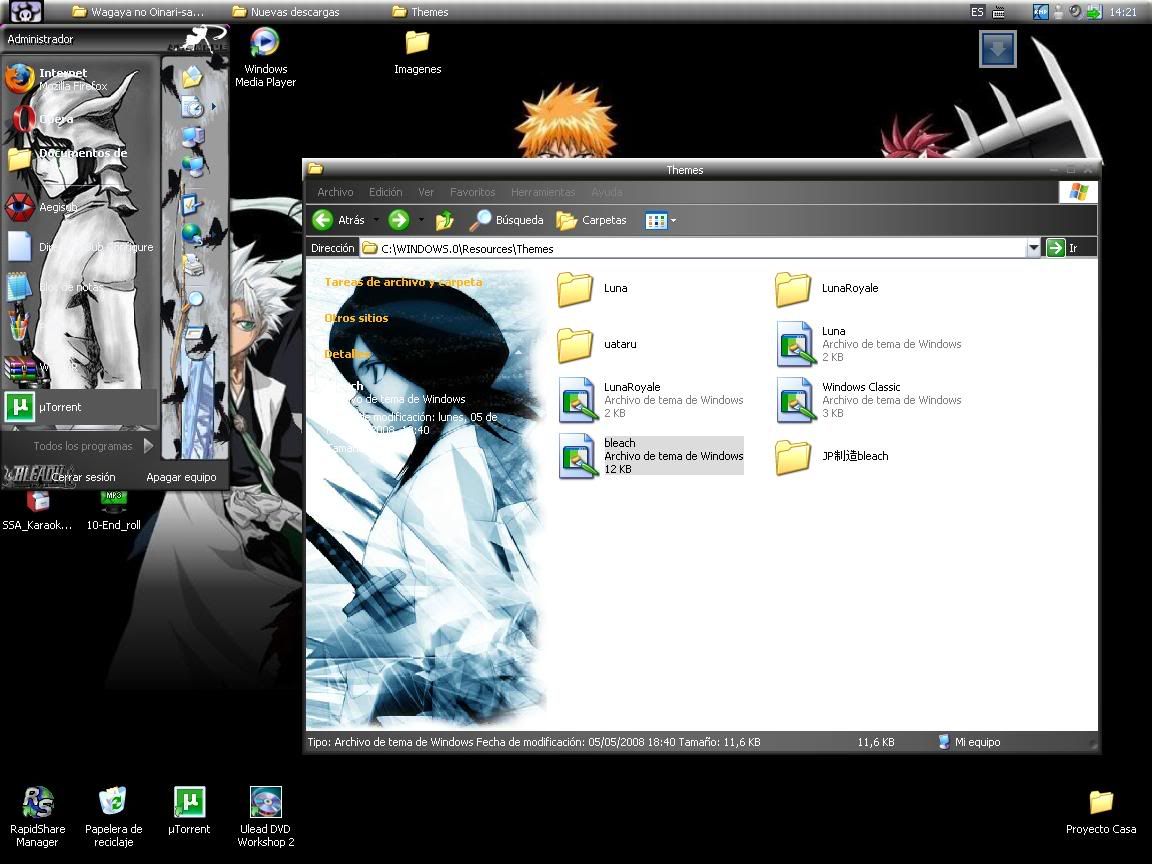Screen dimensions: 1152x864
Task: Open recent documents clock icon in start menu
Action: (x=192, y=107)
